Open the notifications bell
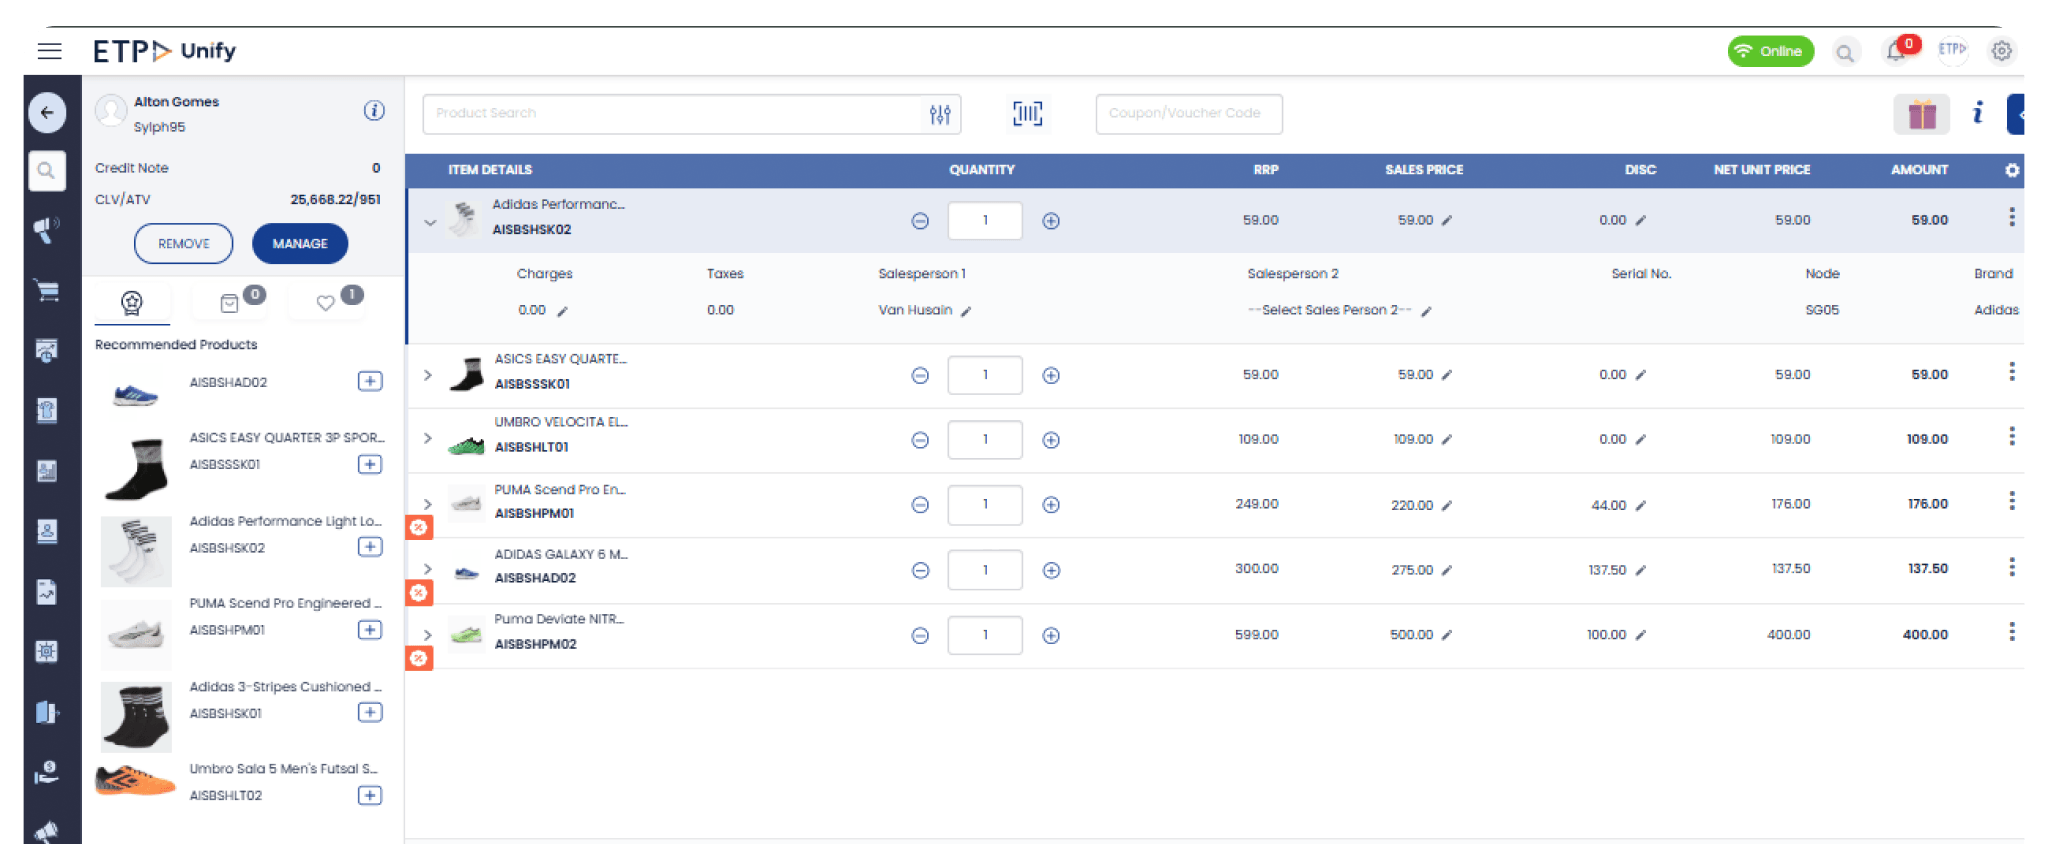Screen dimensions: 2048x844 click(1896, 52)
